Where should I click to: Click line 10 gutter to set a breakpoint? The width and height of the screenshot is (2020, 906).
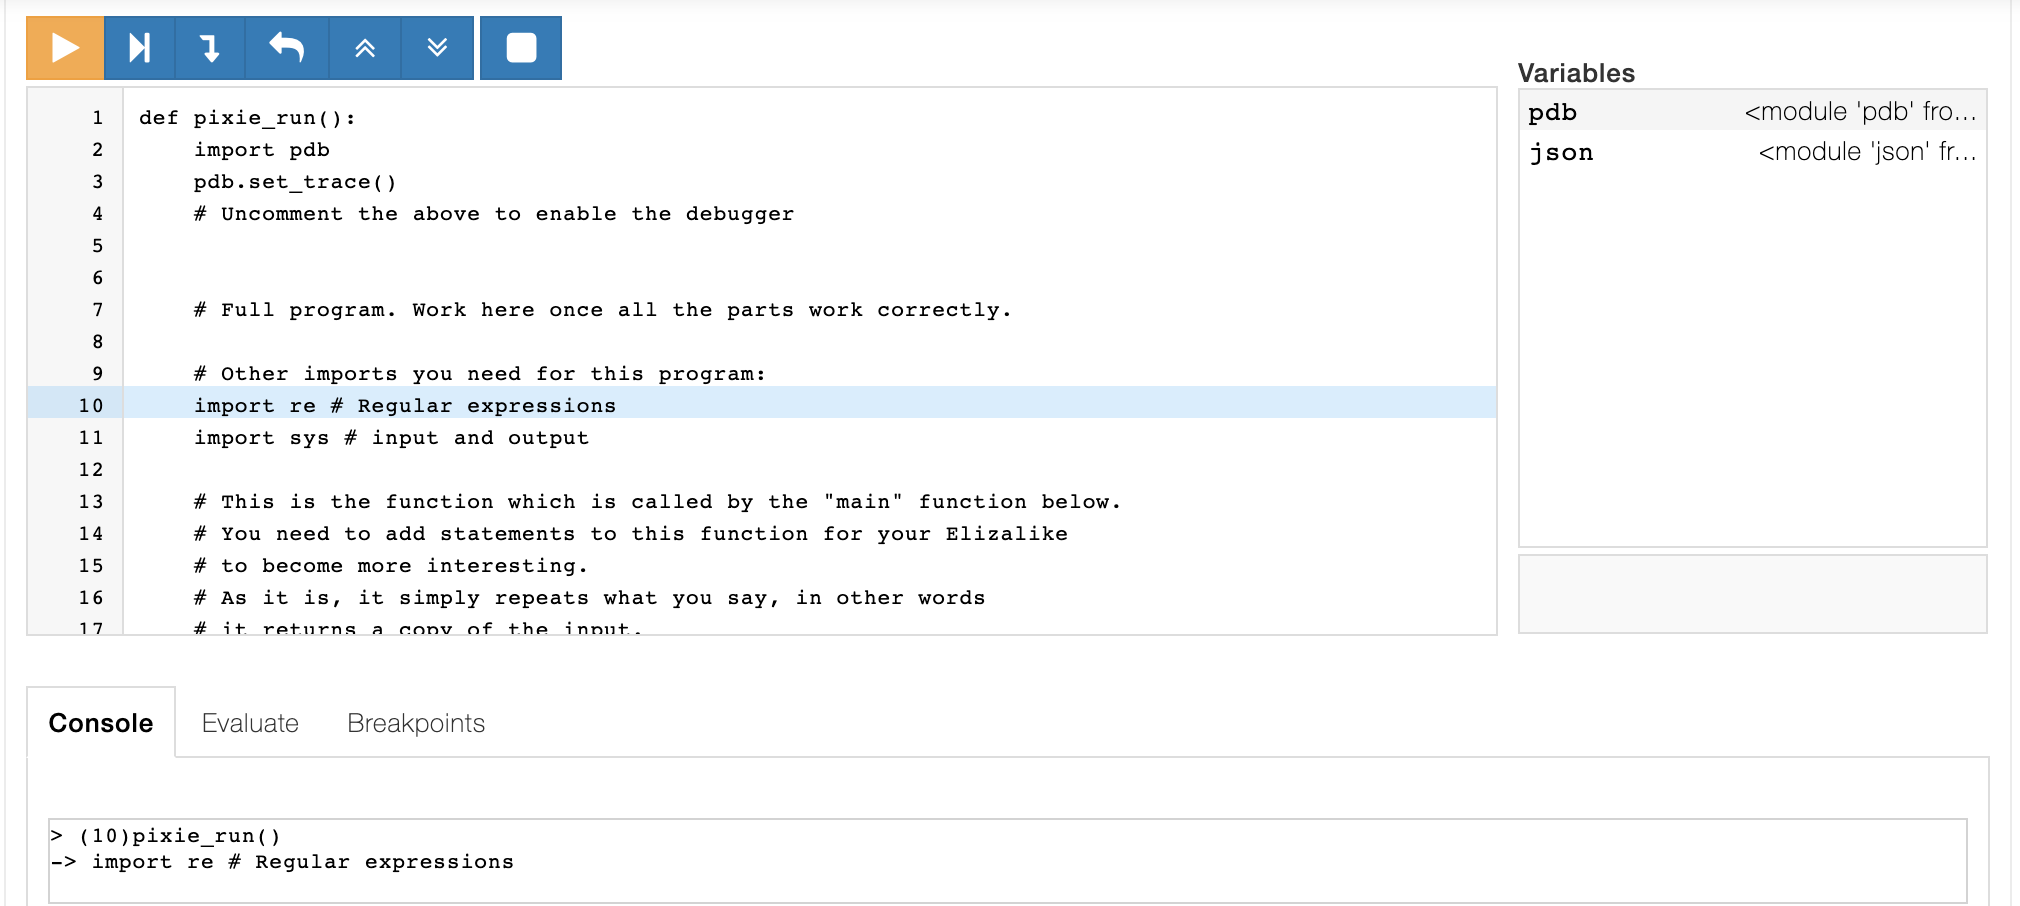click(x=91, y=405)
